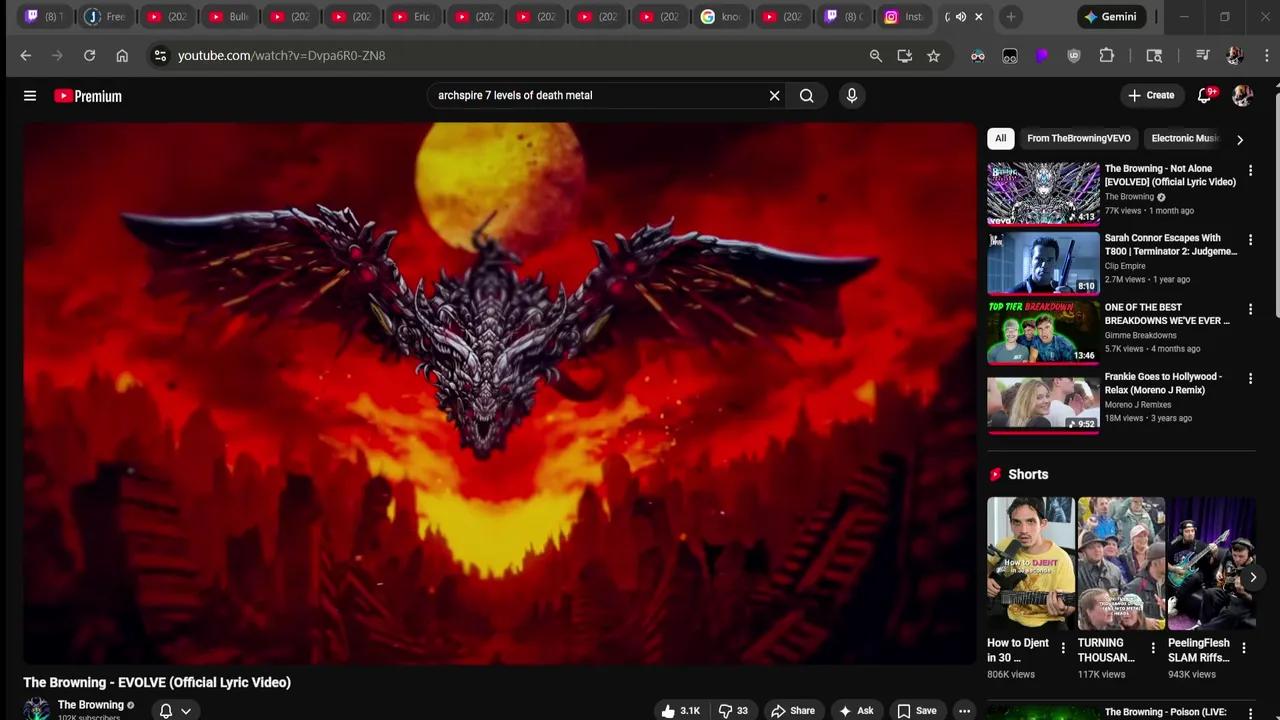This screenshot has height=720, width=1280.
Task: Go to YouTube Premium home via logo
Action: 88,96
